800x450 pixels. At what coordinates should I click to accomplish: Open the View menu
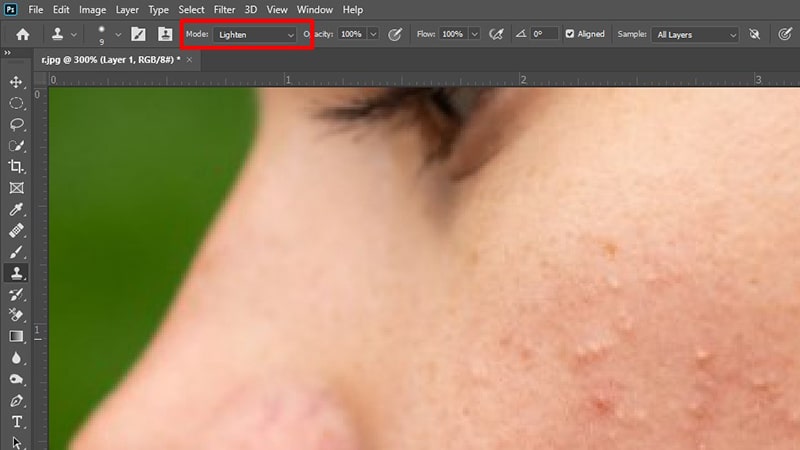[277, 10]
